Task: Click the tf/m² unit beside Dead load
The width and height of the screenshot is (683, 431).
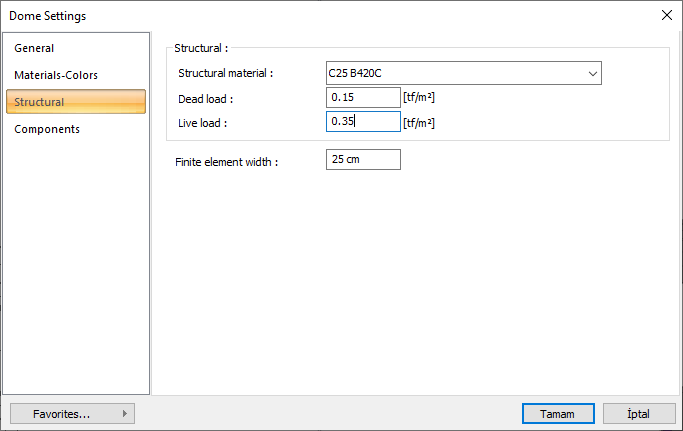Action: click(x=419, y=98)
